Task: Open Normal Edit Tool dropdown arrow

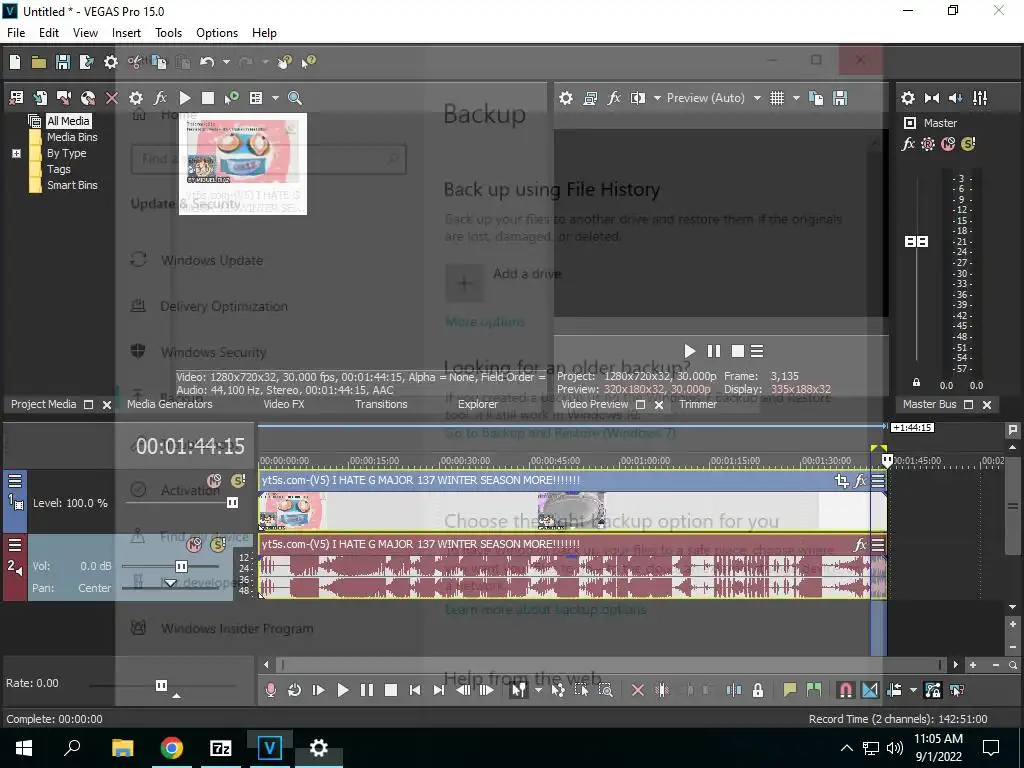Action: (x=538, y=690)
